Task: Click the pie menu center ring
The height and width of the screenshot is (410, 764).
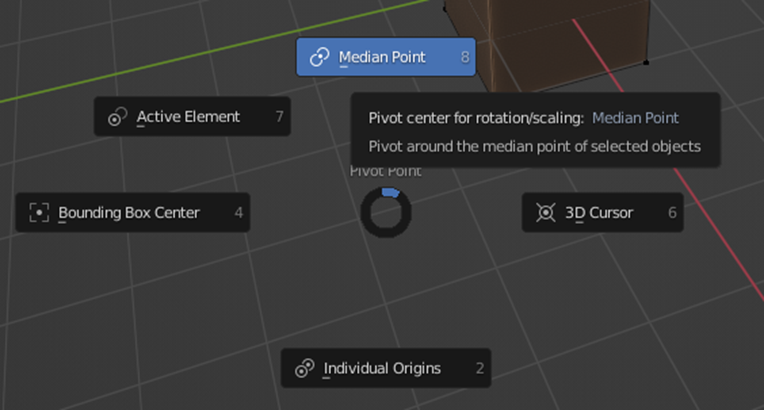Action: click(386, 213)
